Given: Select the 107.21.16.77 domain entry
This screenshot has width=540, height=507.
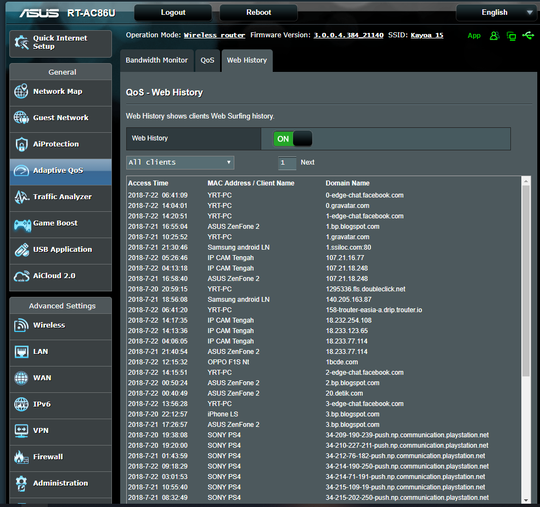Looking at the screenshot, I should click(345, 258).
